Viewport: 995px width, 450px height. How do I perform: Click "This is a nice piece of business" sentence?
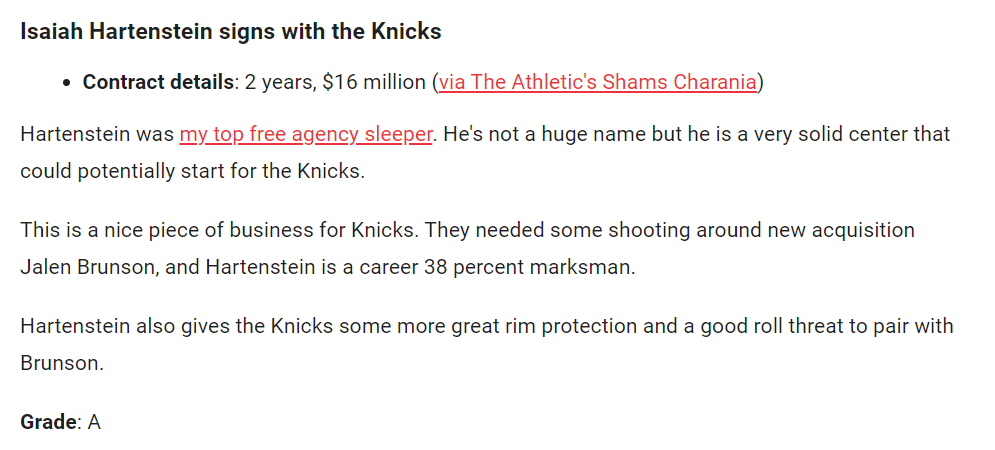tap(185, 230)
